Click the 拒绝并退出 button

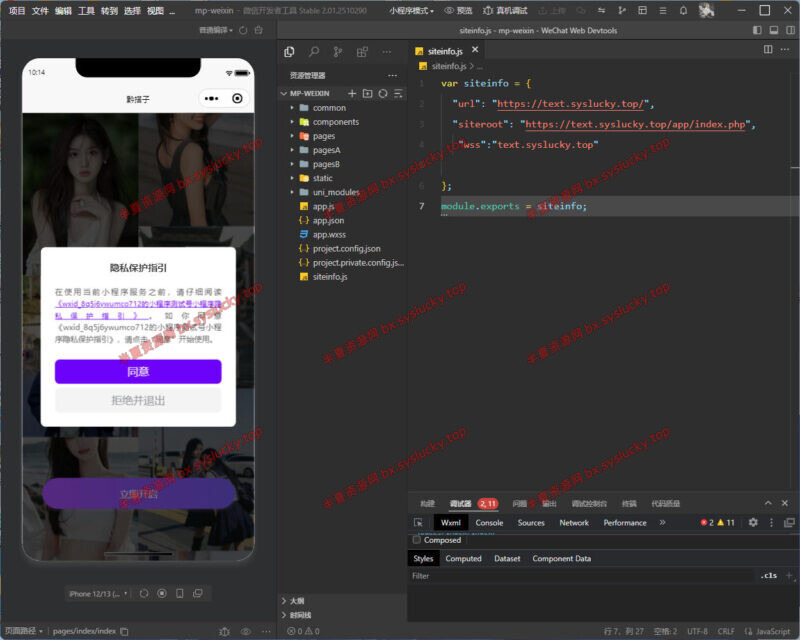tap(138, 401)
